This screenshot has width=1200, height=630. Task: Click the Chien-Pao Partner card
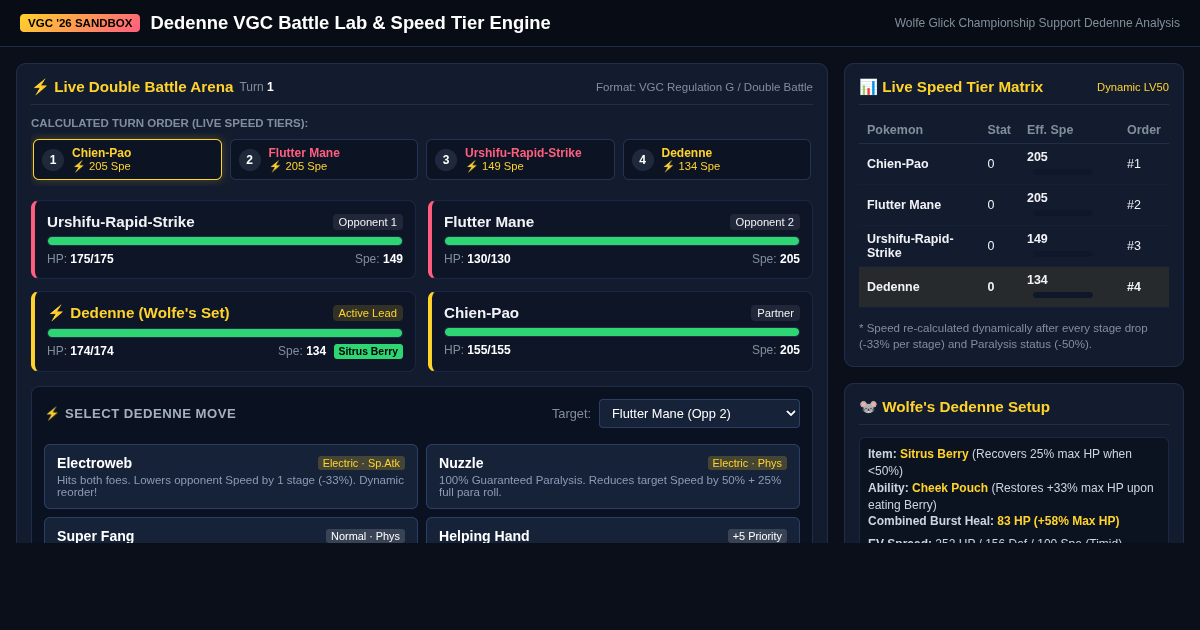620,332
